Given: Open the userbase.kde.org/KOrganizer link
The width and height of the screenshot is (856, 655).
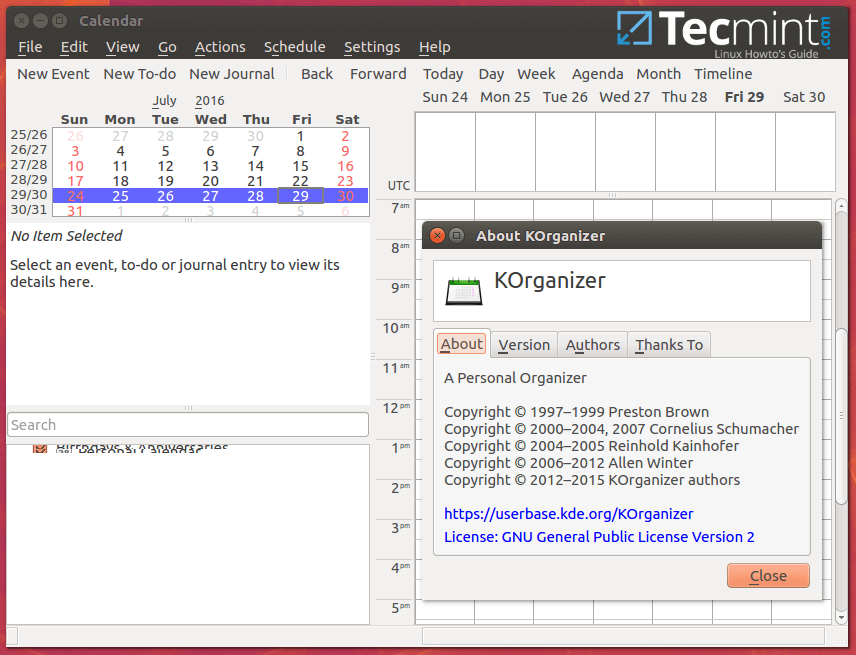Looking at the screenshot, I should click(568, 514).
